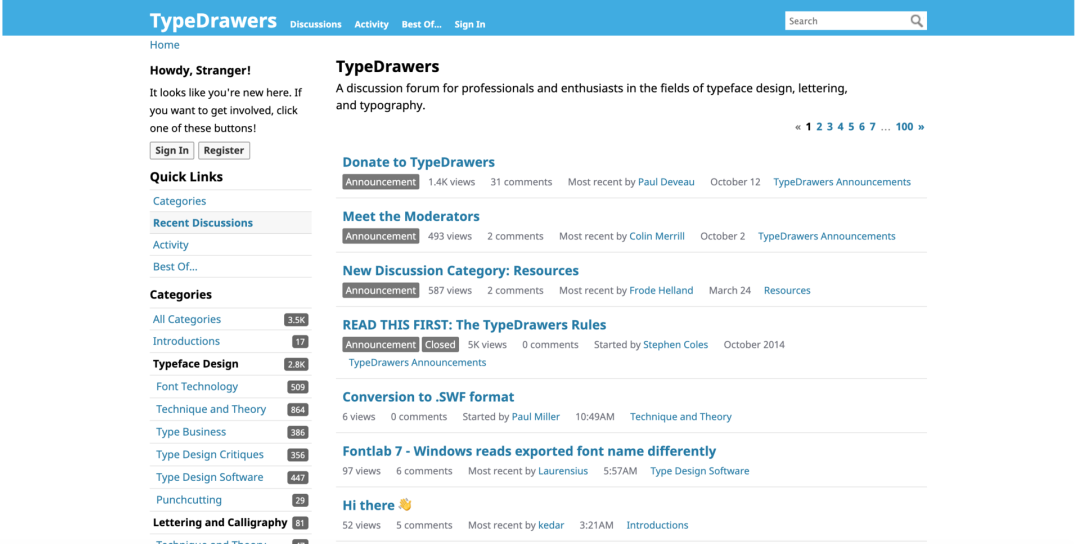Image resolution: width=1080 pixels, height=544 pixels.
Task: Open Fontlab 7 Windows font name discussion
Action: click(529, 451)
